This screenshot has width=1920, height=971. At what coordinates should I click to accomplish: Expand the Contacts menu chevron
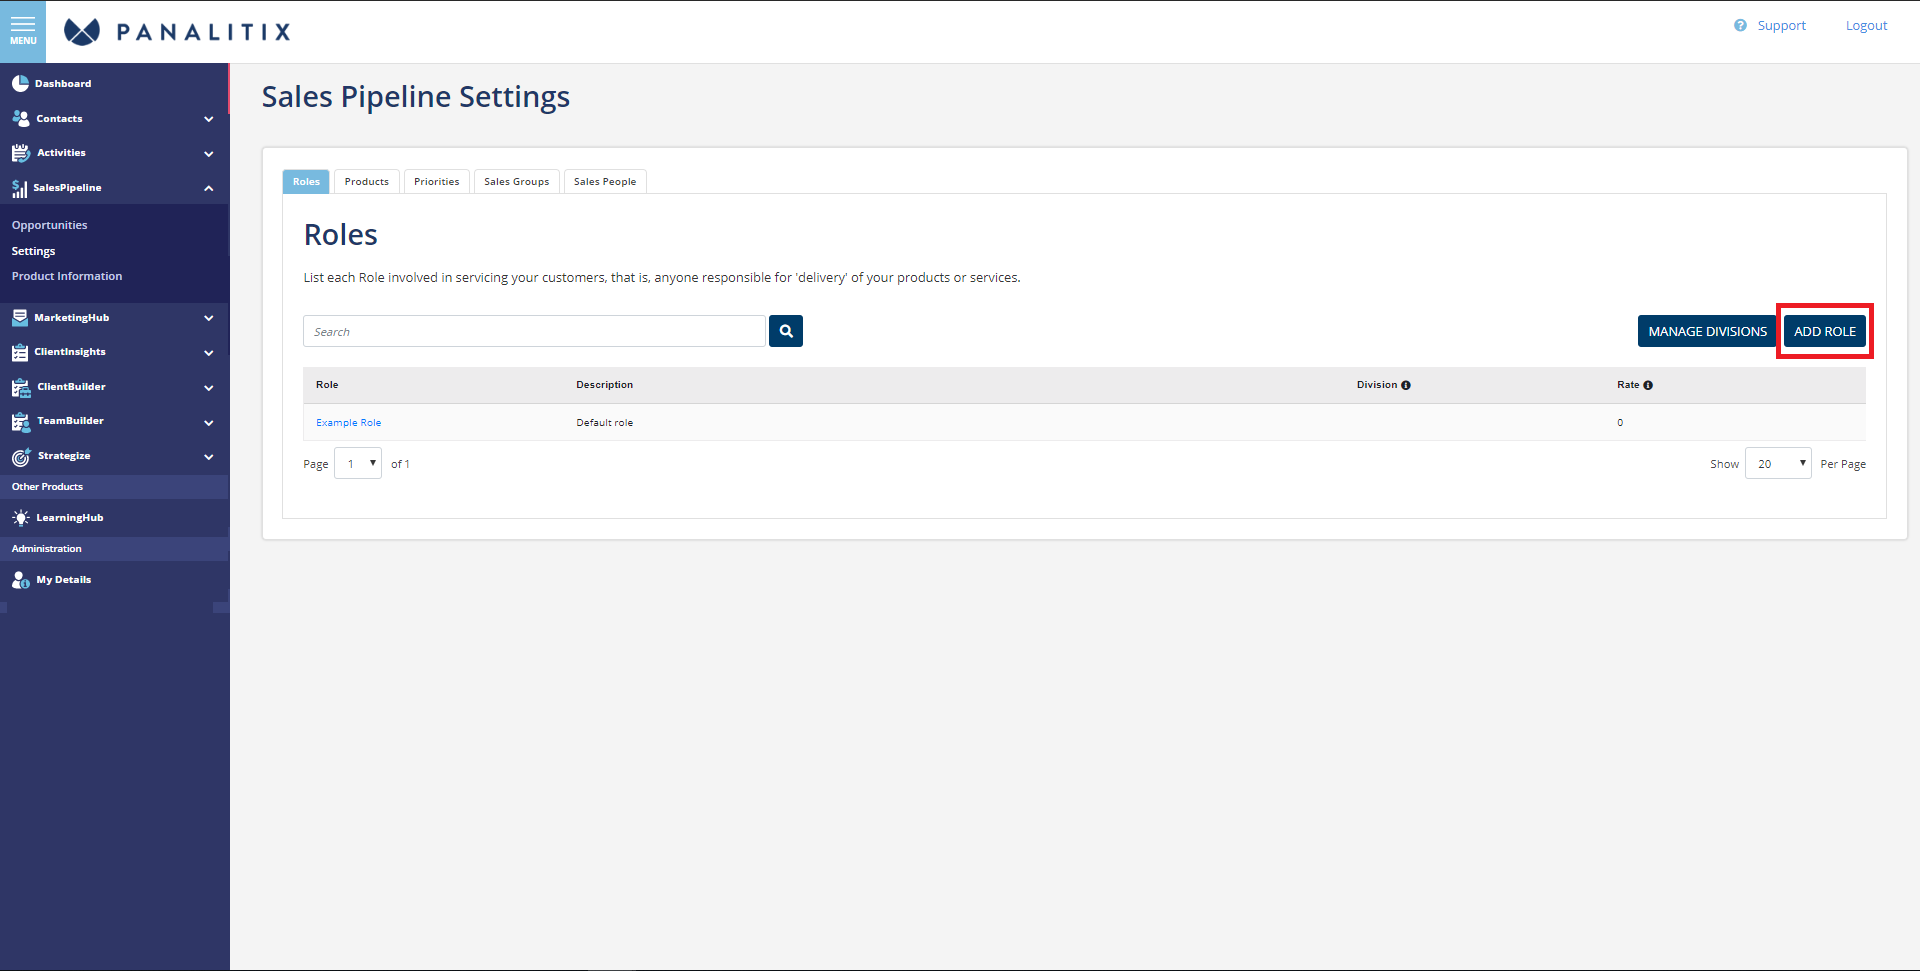[x=209, y=119]
